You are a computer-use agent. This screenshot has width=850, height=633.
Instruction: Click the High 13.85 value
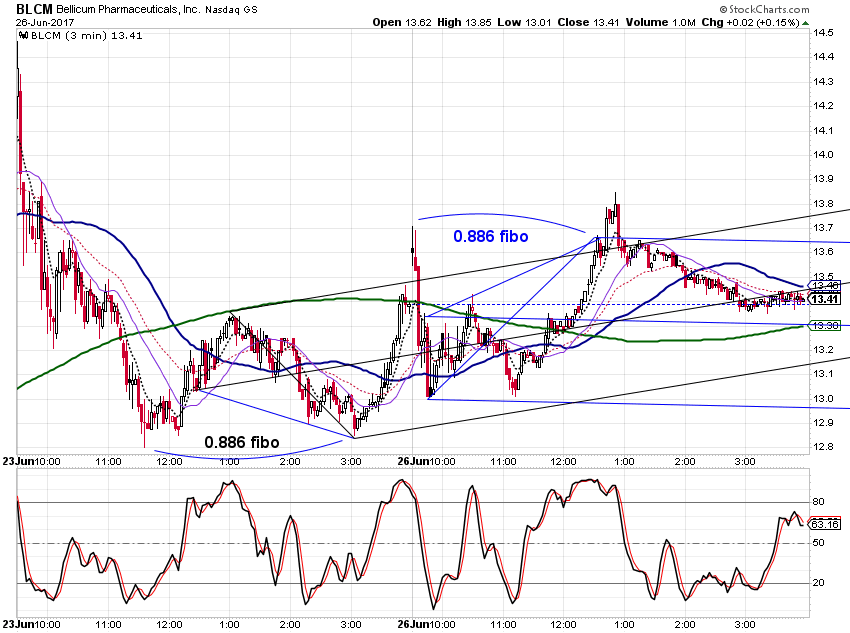click(x=465, y=22)
